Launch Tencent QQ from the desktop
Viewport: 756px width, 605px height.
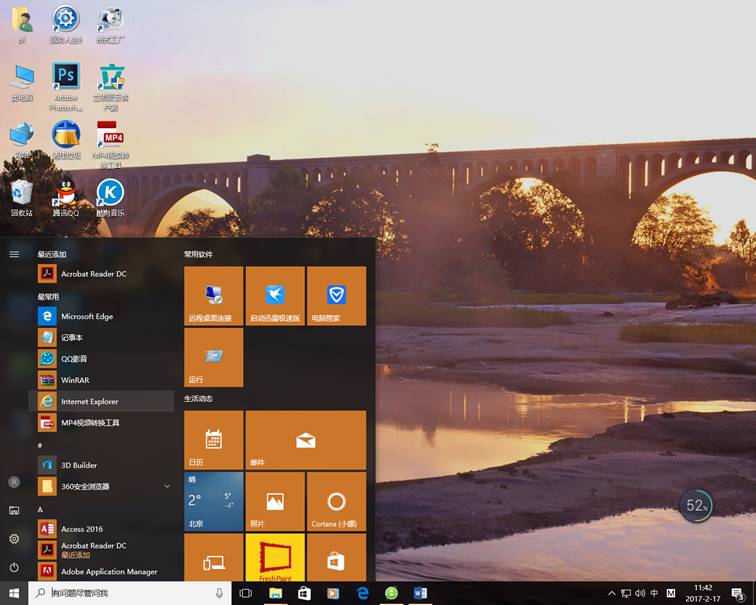pyautogui.click(x=66, y=193)
